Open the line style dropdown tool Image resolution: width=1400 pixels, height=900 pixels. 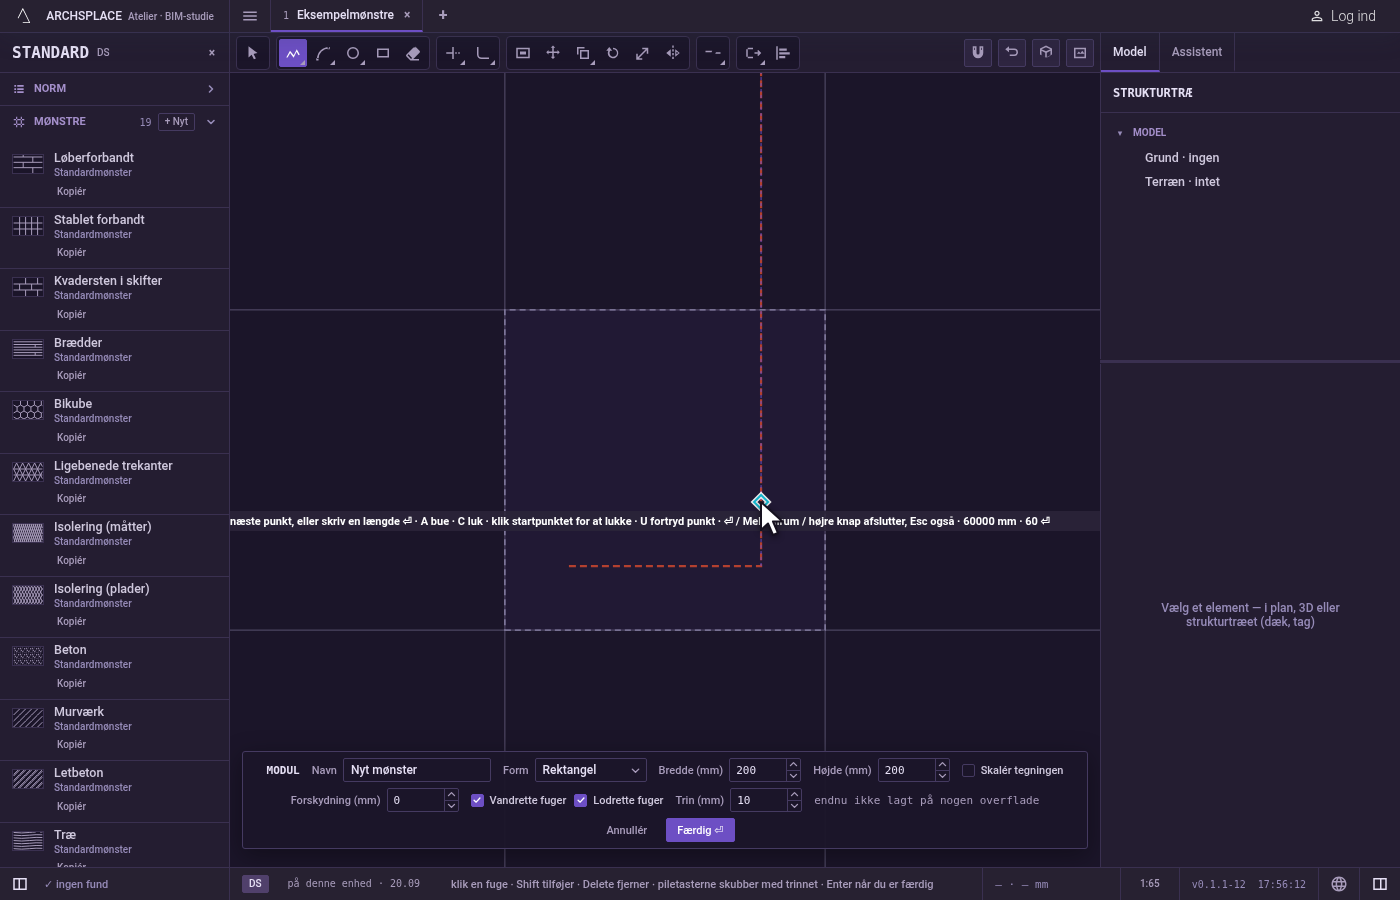(713, 53)
